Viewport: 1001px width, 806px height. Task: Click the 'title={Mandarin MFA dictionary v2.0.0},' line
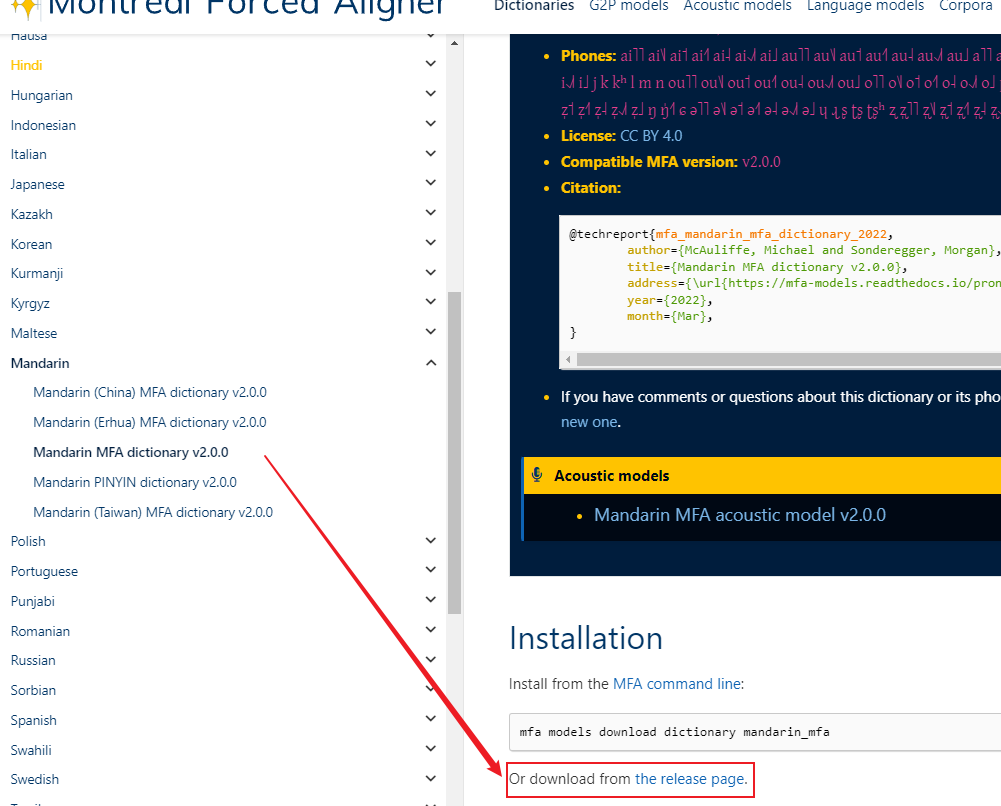[x=767, y=267]
